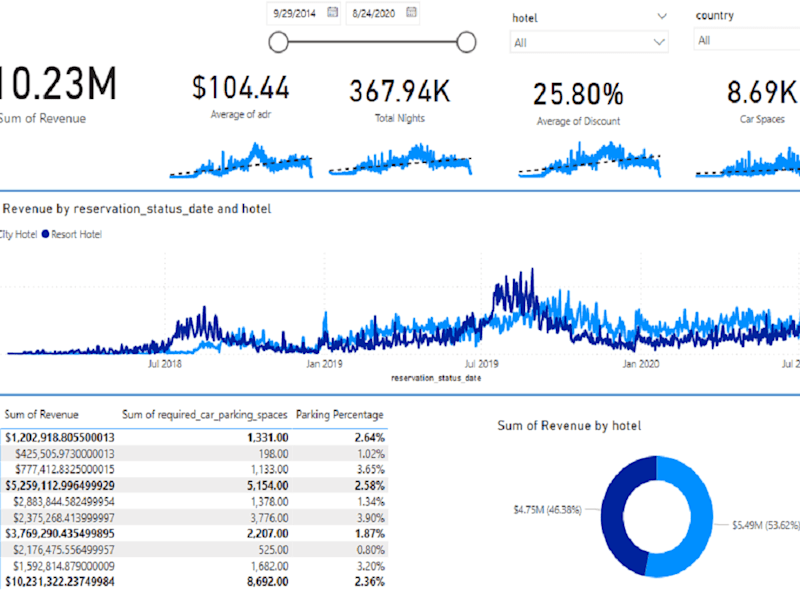Image resolution: width=800 pixels, height=600 pixels.
Task: Select the Average of adr sparkline chart
Action: tap(241, 160)
